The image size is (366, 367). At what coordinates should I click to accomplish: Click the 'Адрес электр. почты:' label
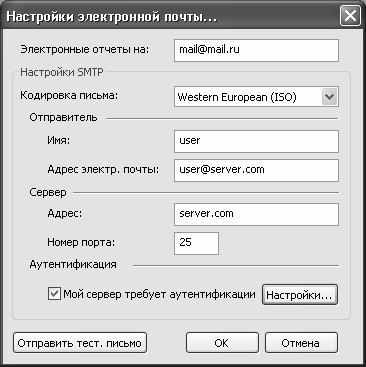tap(103, 170)
